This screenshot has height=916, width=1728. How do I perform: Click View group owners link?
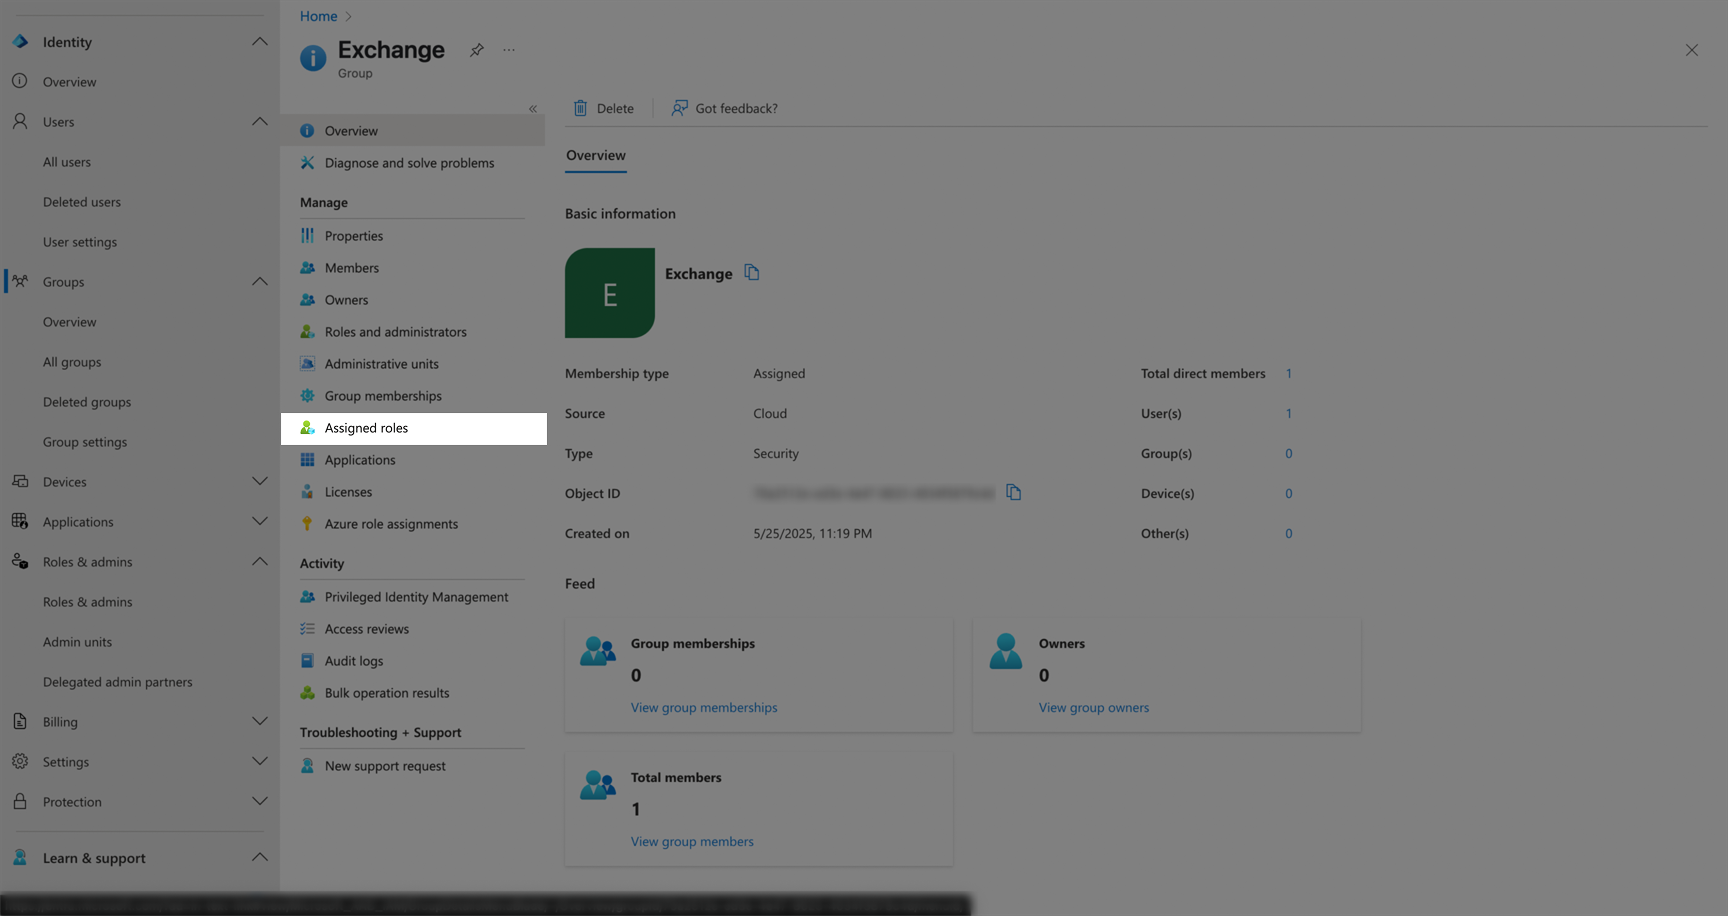click(x=1094, y=708)
